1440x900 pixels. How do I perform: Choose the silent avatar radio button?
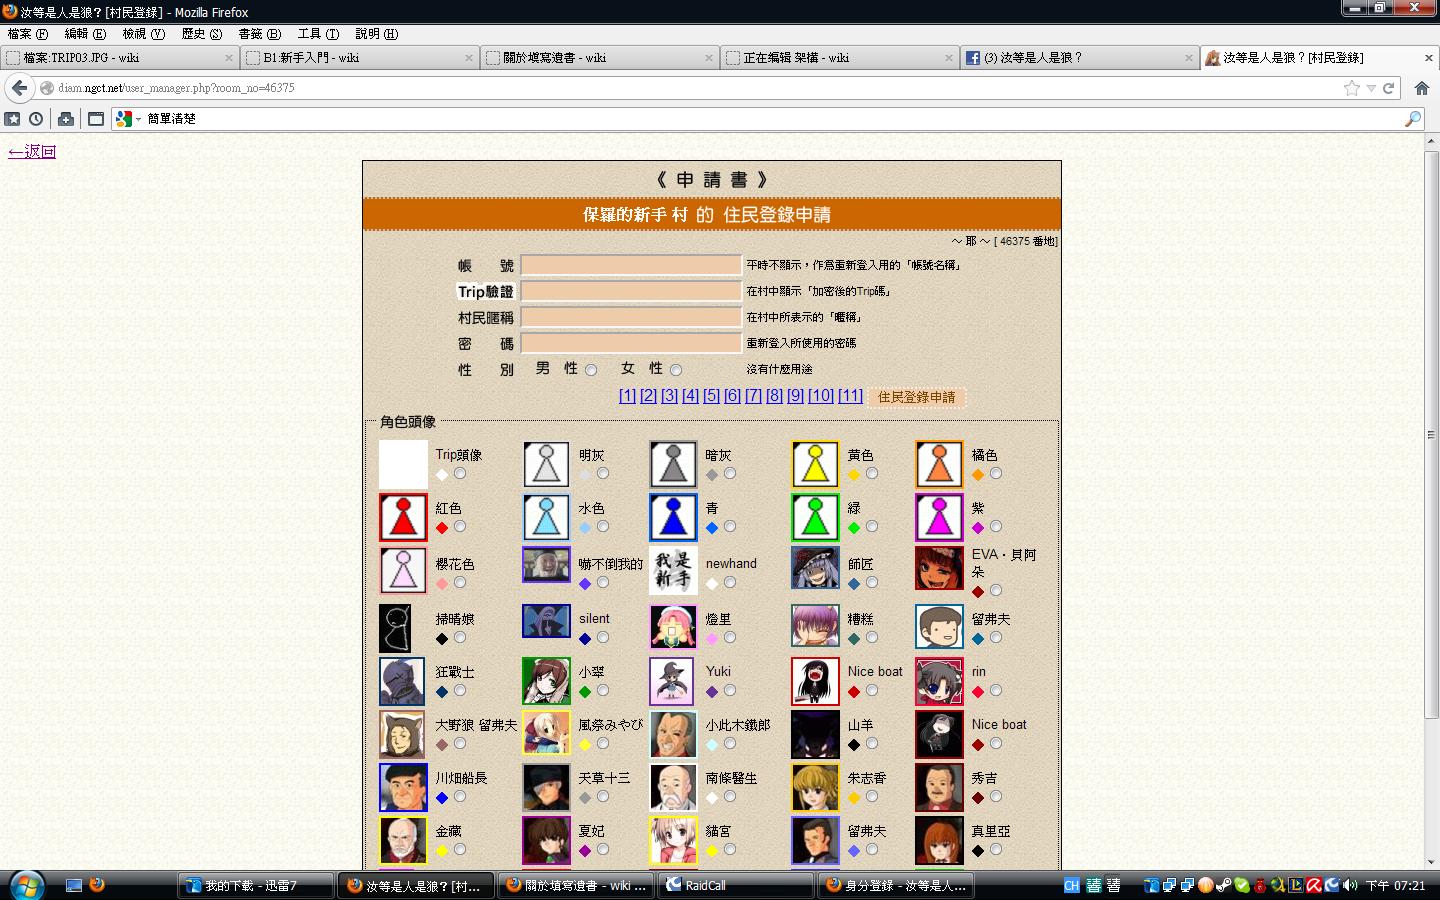pos(603,637)
